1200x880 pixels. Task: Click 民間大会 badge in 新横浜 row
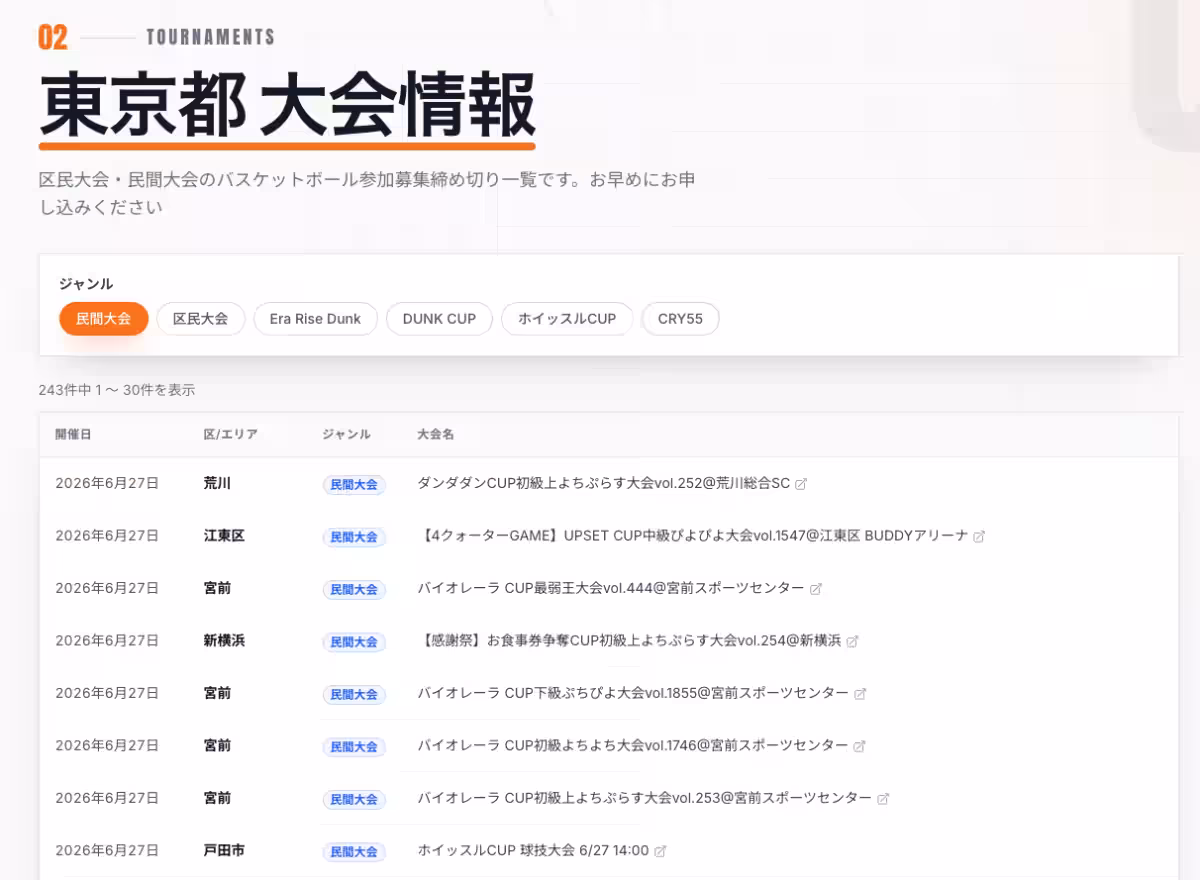354,642
